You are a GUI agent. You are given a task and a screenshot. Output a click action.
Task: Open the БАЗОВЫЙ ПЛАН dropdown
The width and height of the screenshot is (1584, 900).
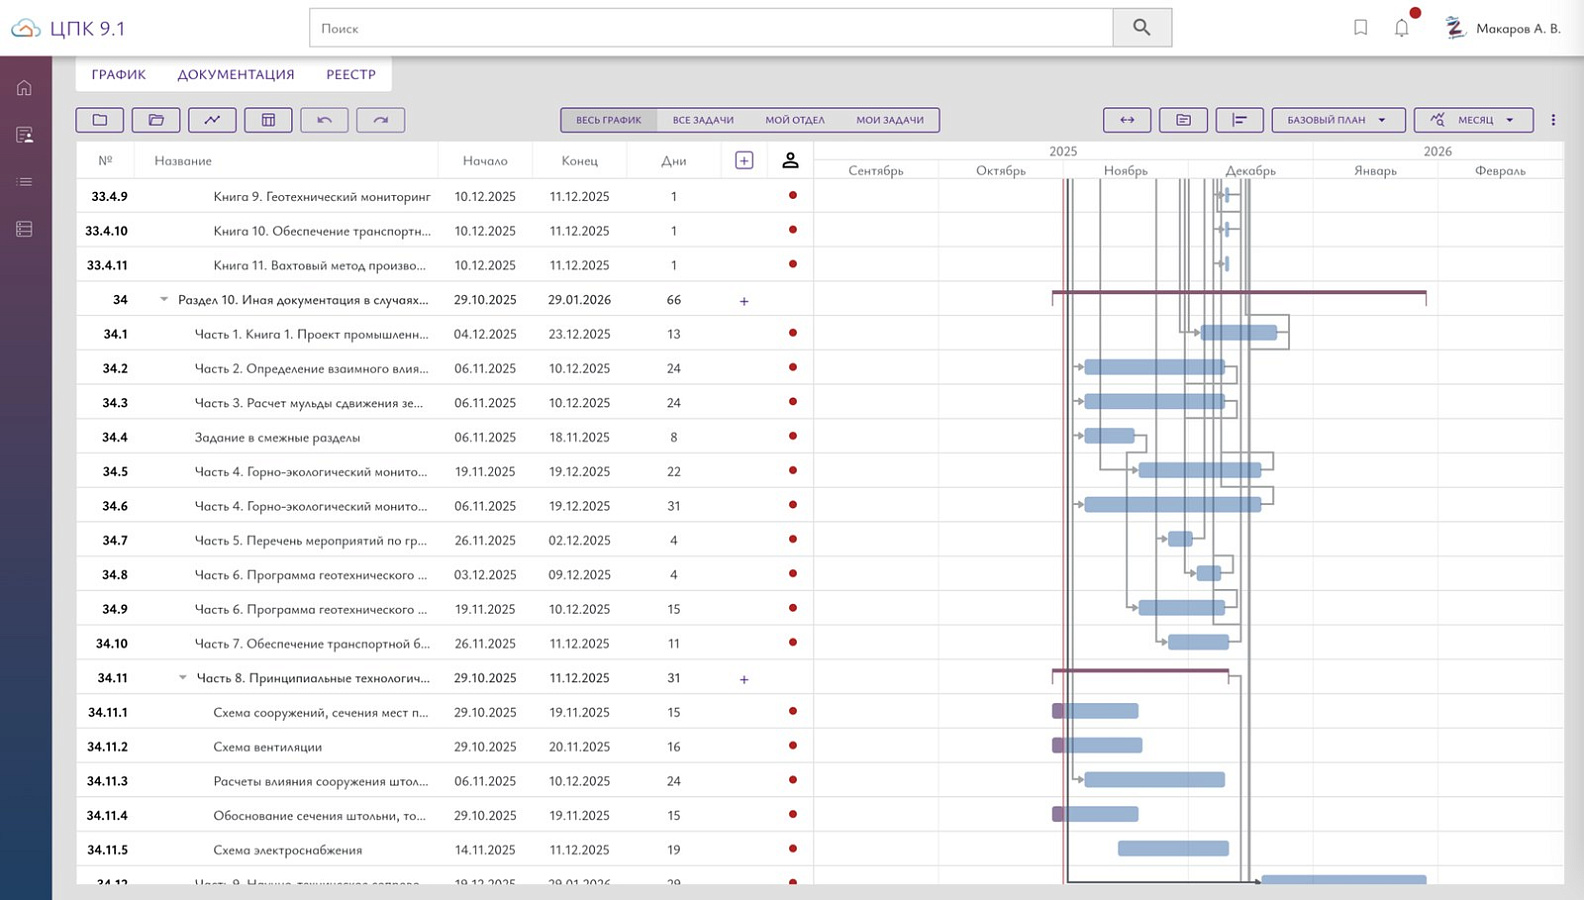click(1339, 120)
